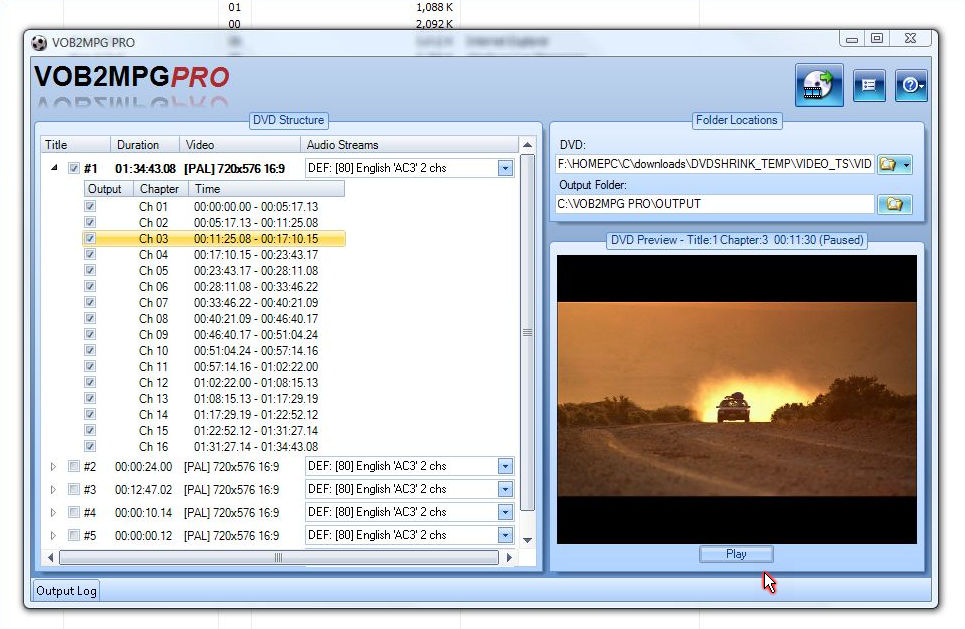The height and width of the screenshot is (629, 965).
Task: Browse for the Output Folder
Action: point(895,204)
